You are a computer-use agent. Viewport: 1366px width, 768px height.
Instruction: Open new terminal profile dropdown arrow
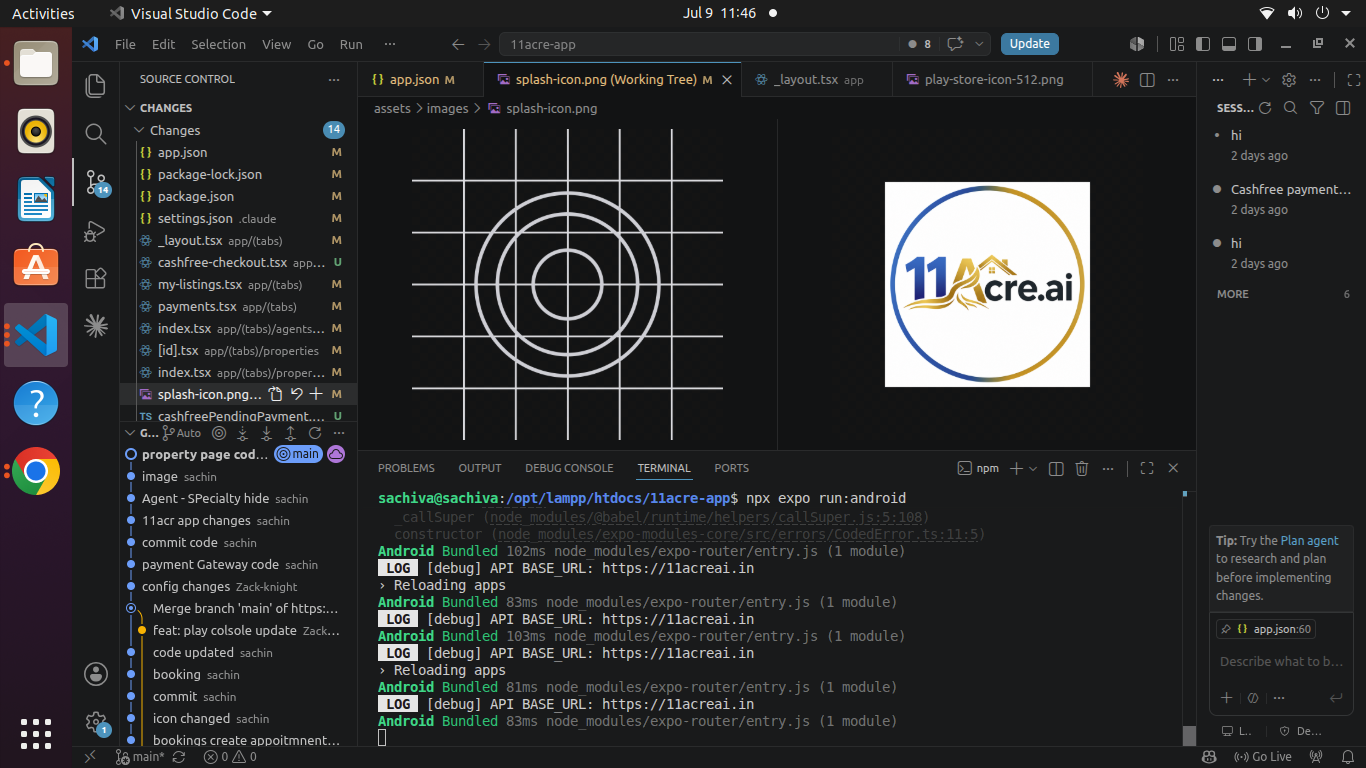click(1034, 468)
